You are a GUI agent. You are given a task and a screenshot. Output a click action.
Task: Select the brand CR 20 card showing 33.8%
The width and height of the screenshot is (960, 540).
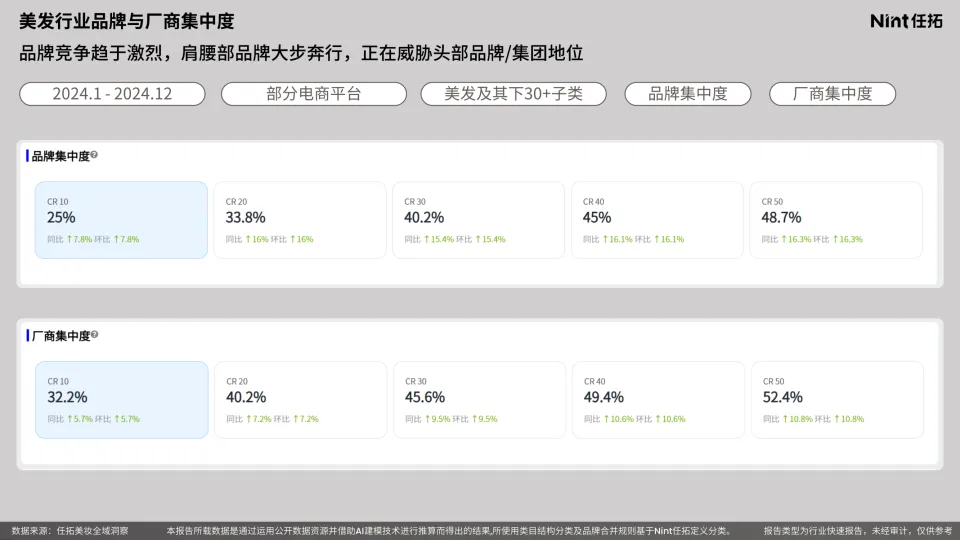tap(300, 220)
